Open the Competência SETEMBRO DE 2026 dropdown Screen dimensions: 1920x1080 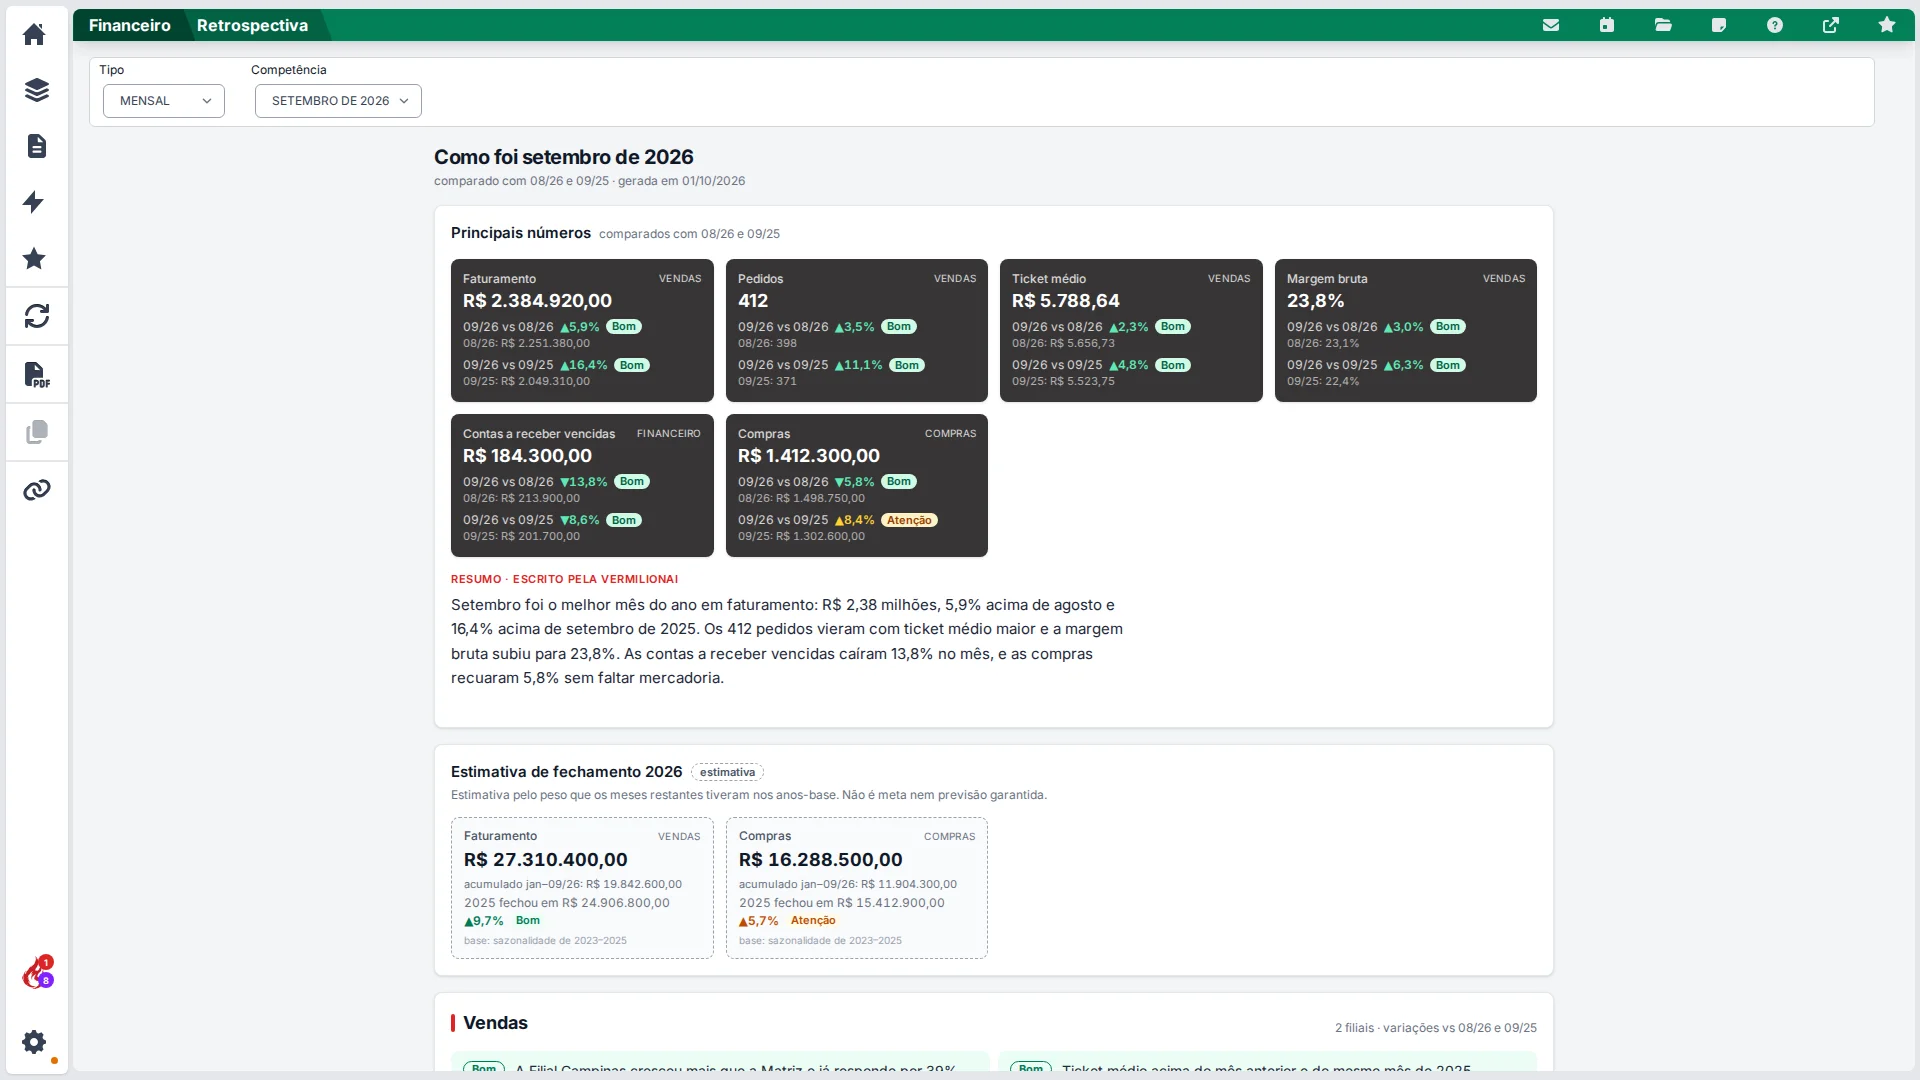[x=338, y=101]
